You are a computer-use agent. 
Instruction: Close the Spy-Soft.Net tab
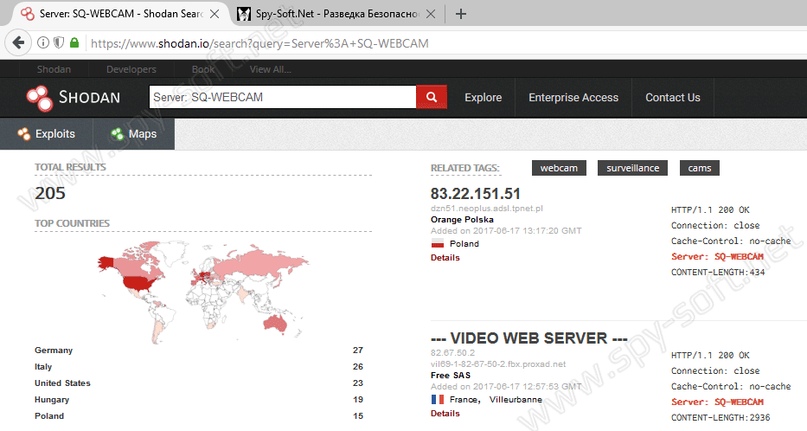[431, 14]
